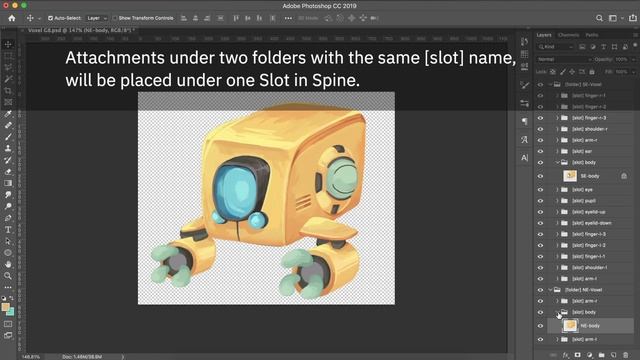
Task: Hide the [slot] eyelid-down group
Action: pos(540,223)
